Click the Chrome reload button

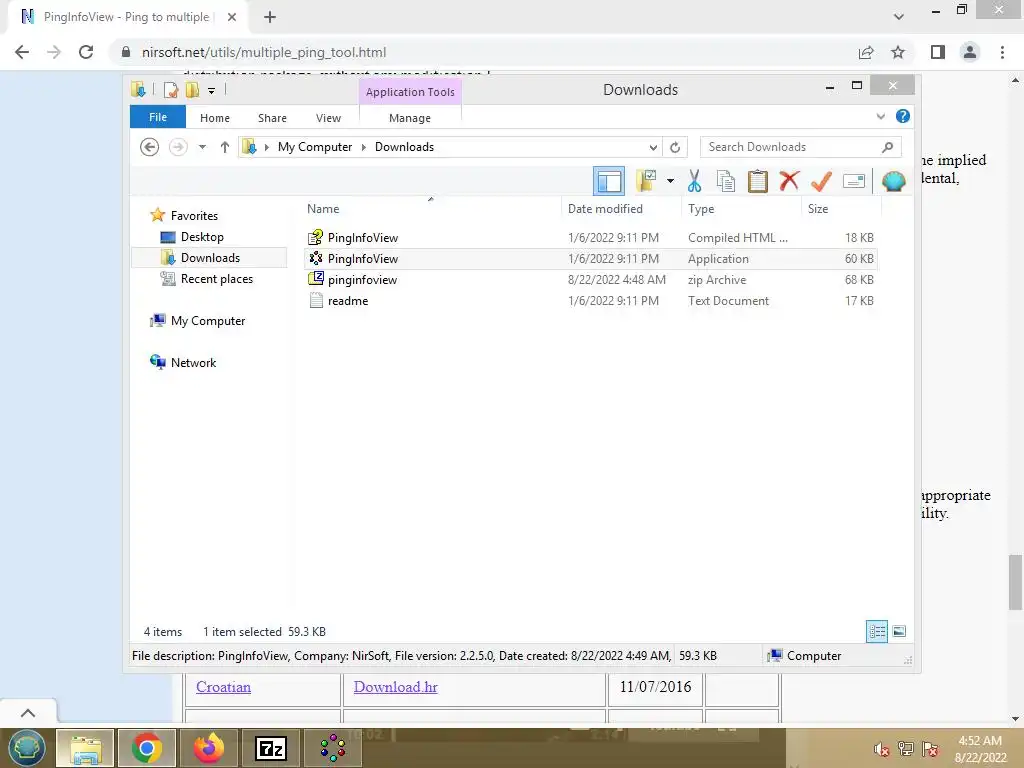point(86,52)
